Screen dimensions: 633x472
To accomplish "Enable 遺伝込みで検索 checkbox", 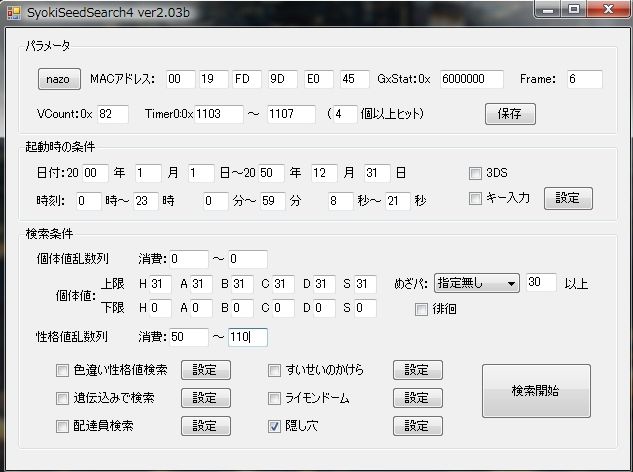I will [x=62, y=399].
